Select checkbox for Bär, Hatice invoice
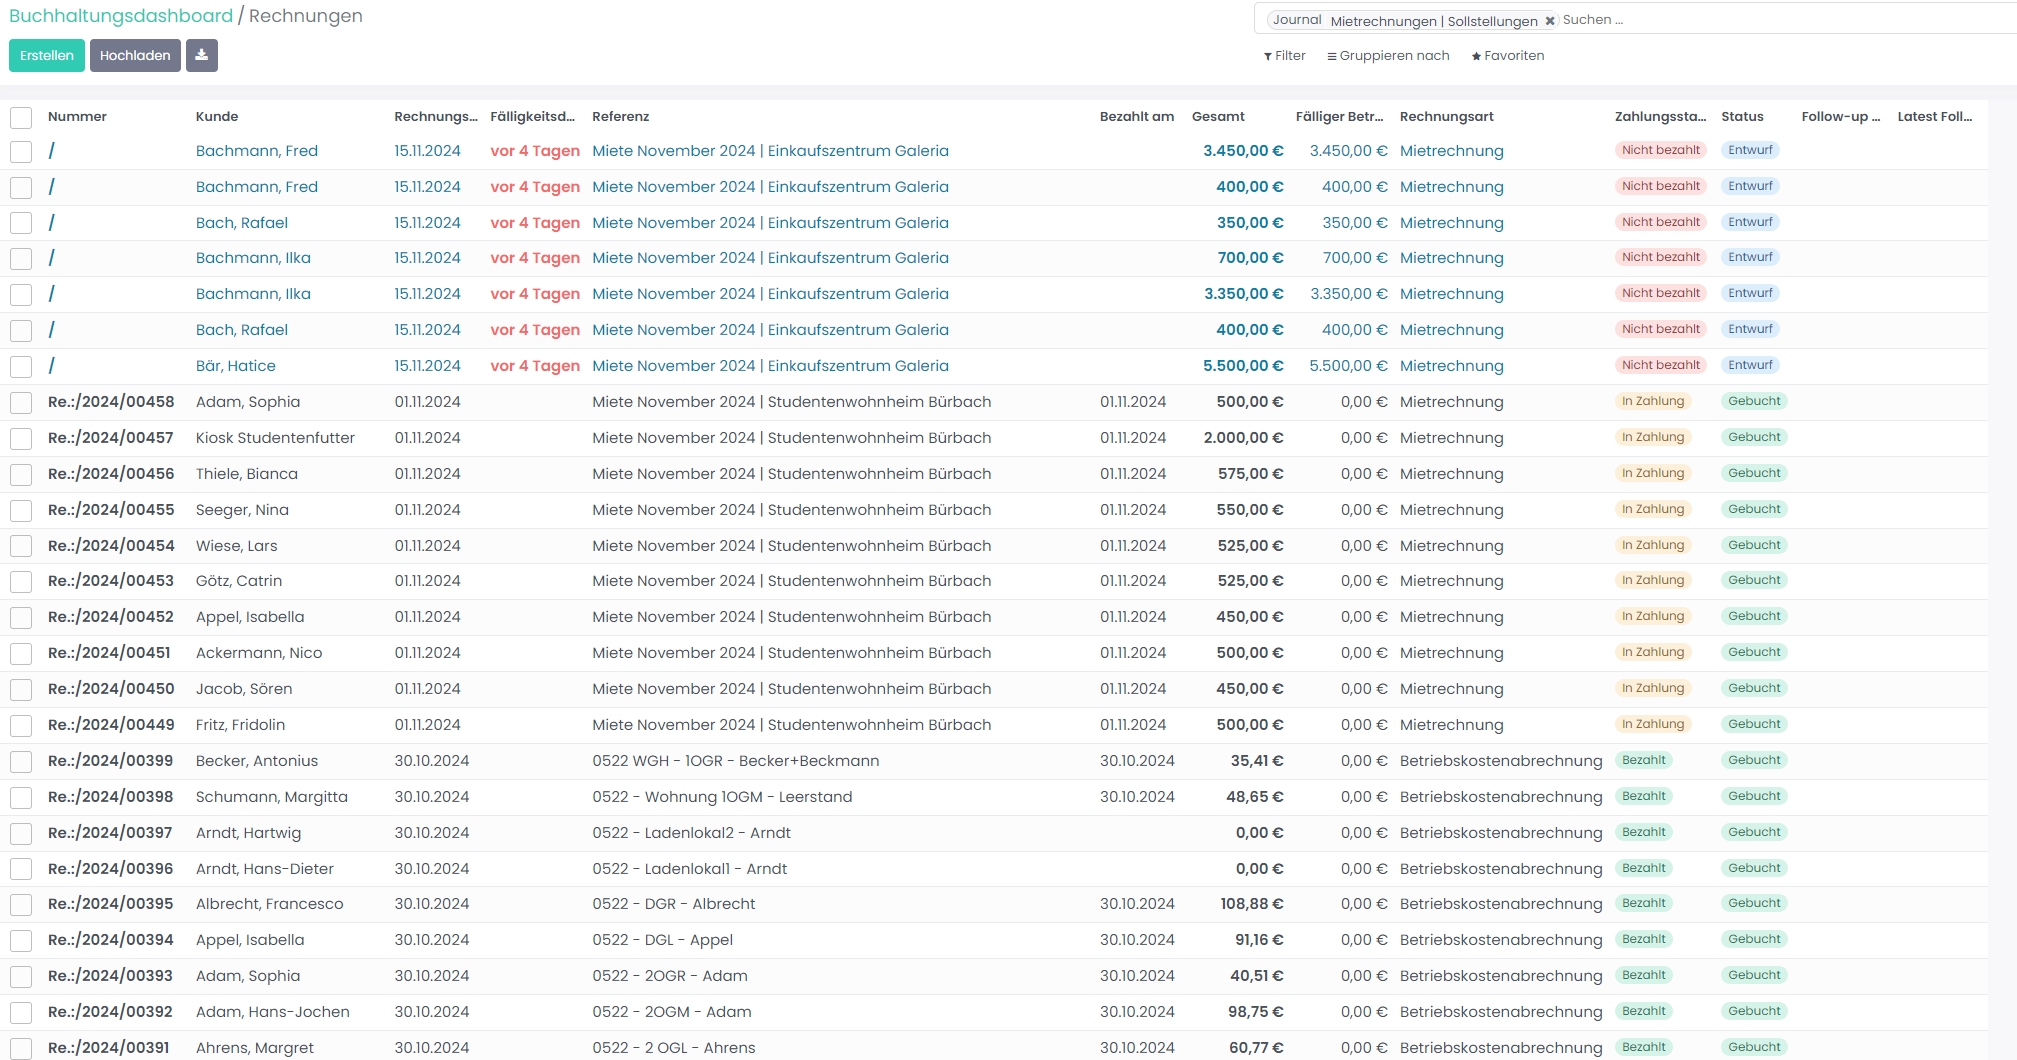 [x=21, y=366]
